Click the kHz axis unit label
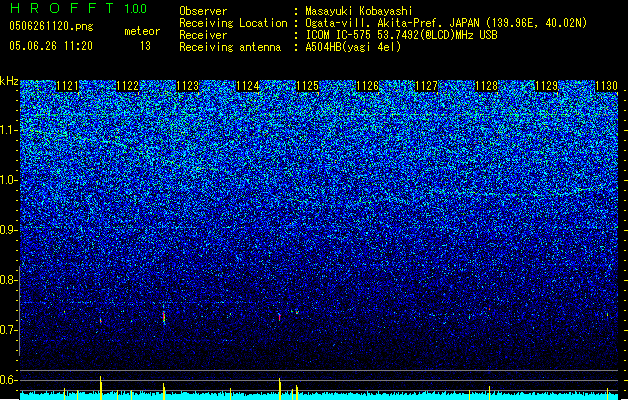The width and height of the screenshot is (629, 400). [x=9, y=81]
